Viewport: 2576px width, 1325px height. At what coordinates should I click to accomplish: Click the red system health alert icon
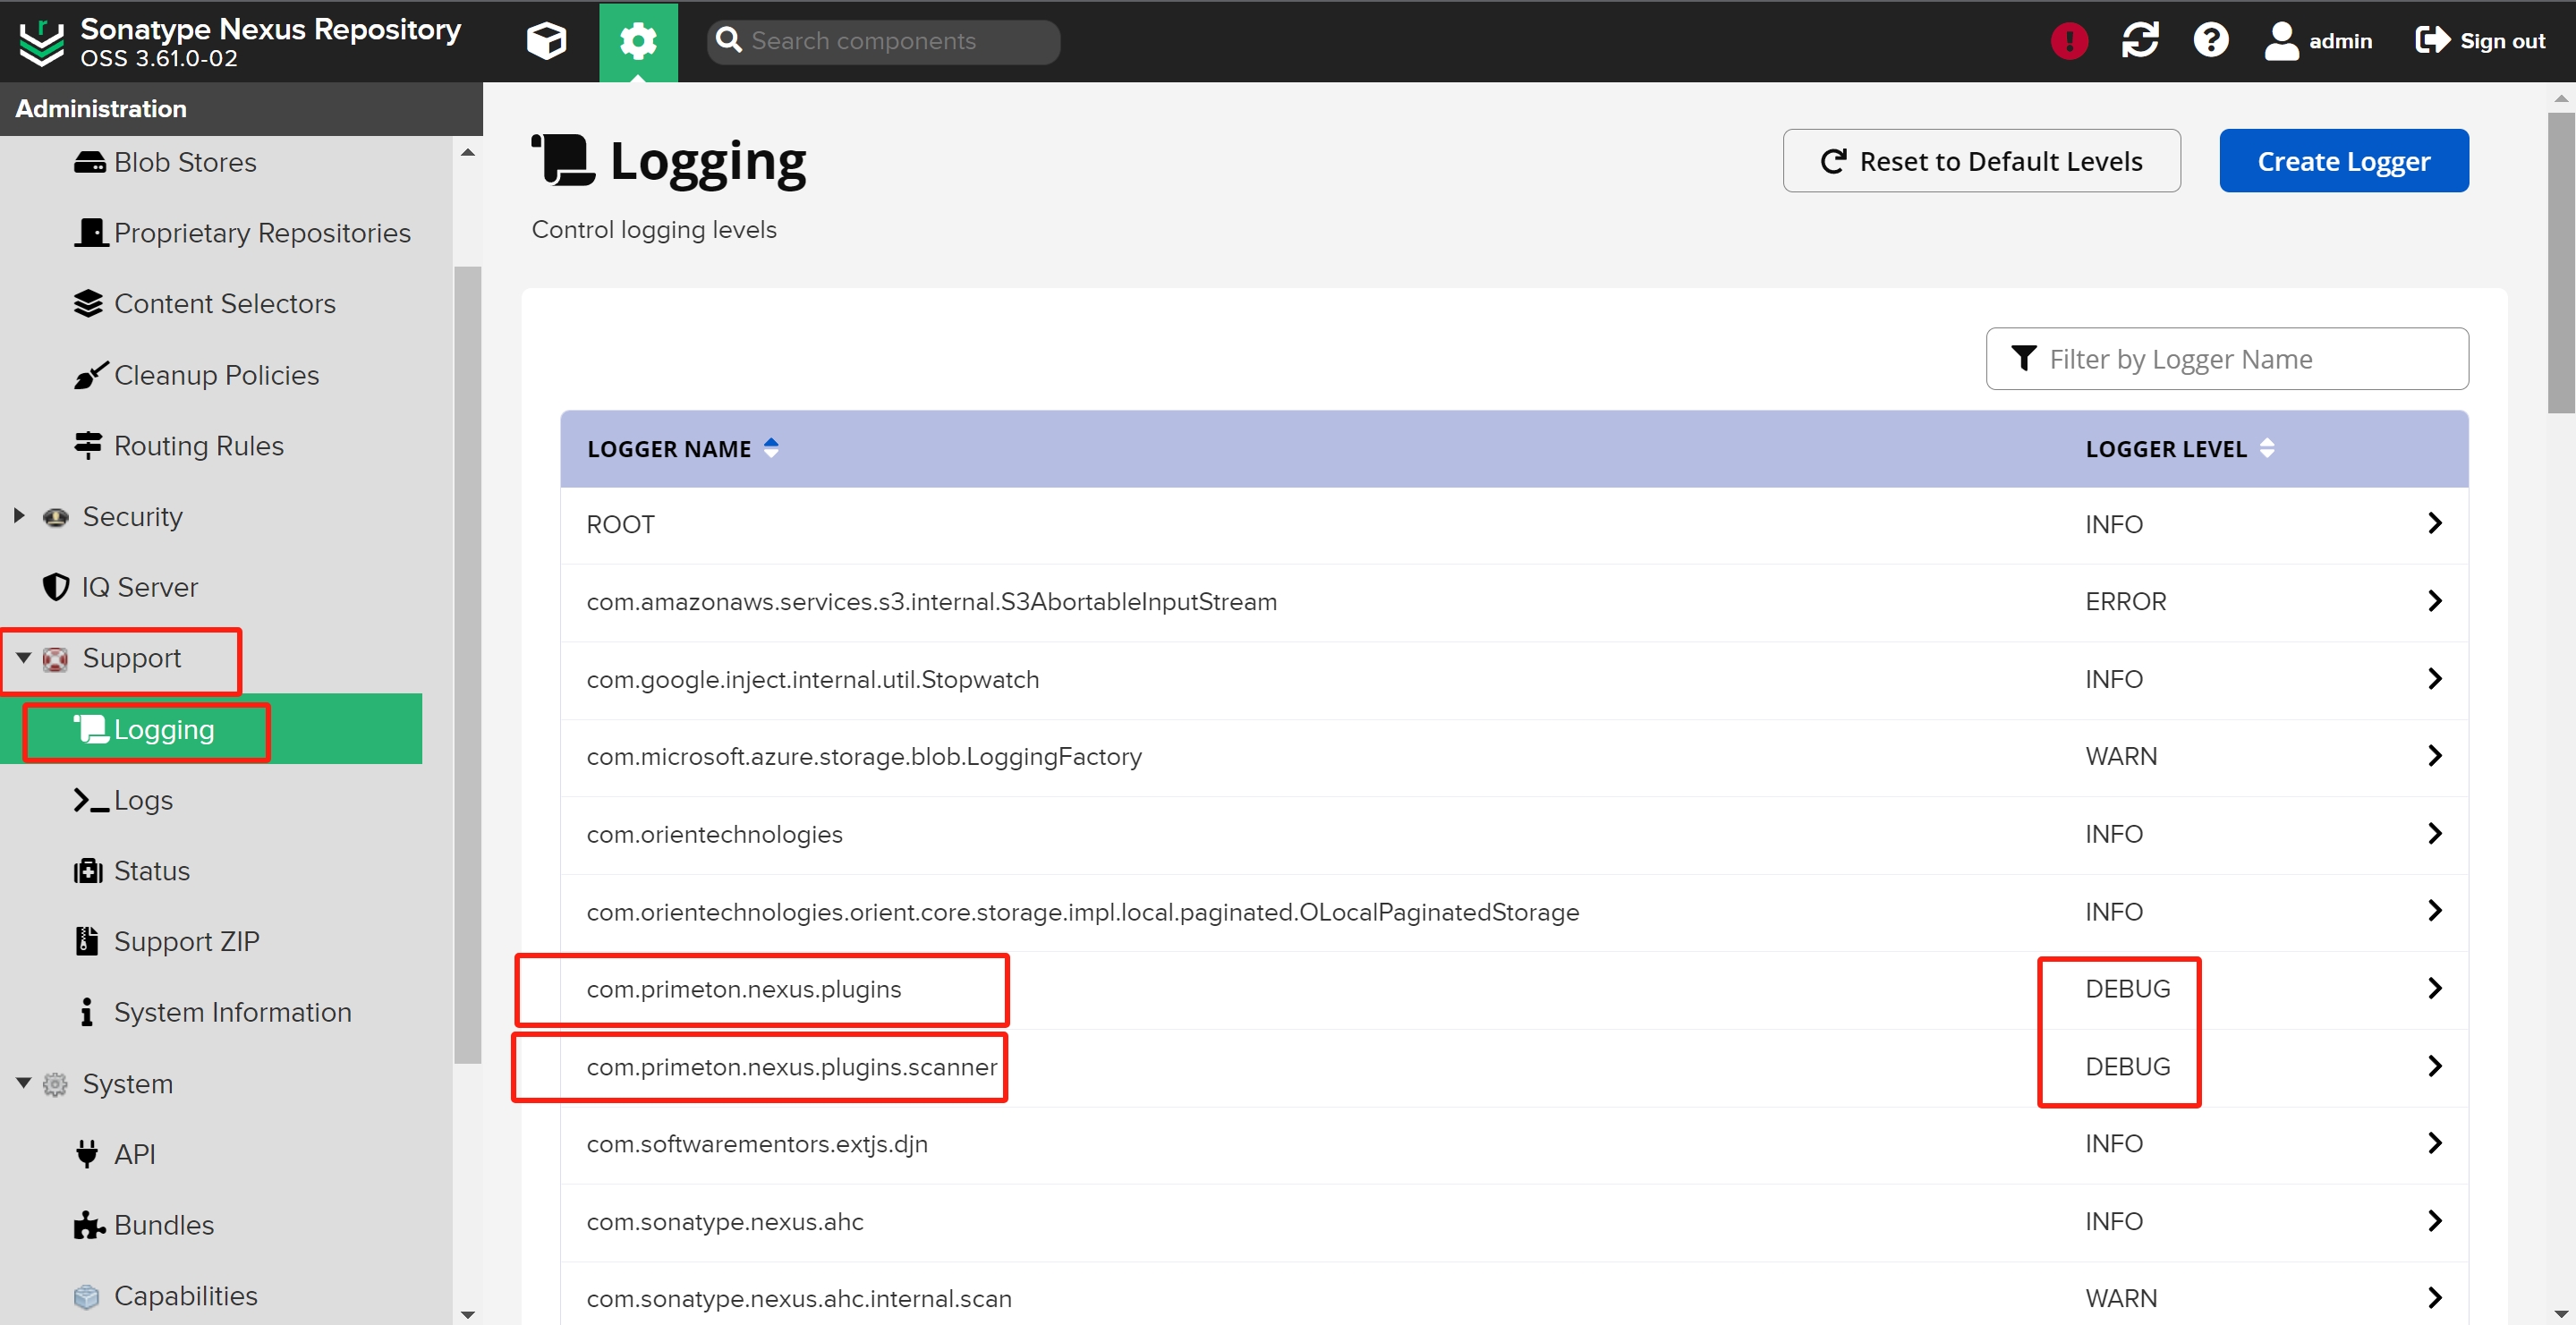point(2068,40)
